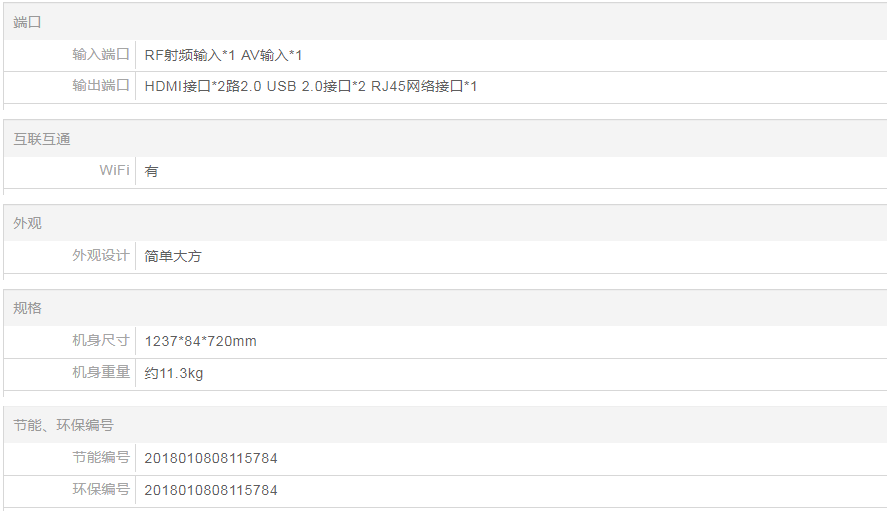Click the RF射频输入*1 AV输入*1 value
This screenshot has height=511, width=890.
[223, 56]
